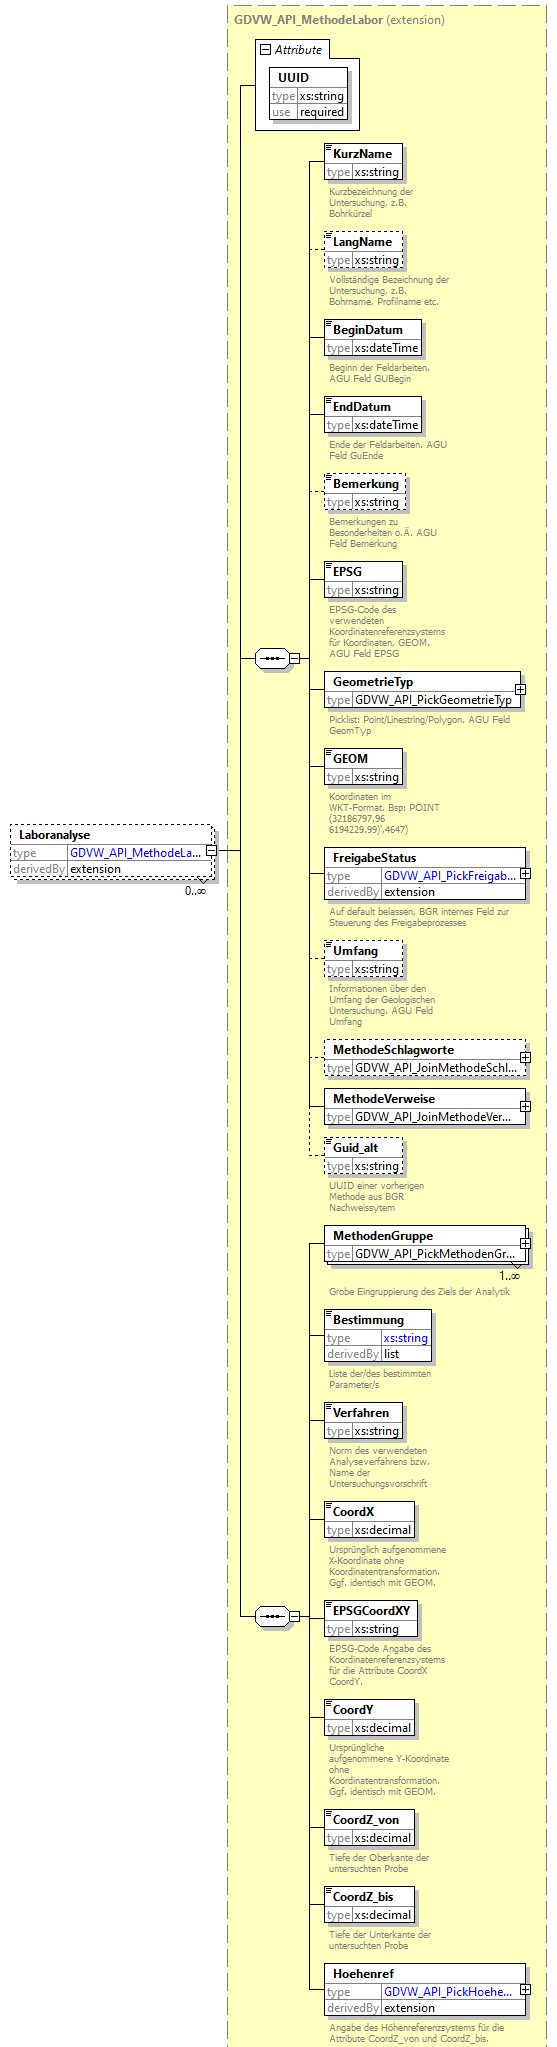The width and height of the screenshot is (557, 2047).
Task: Select the CoordZ_bis element
Action: point(369,1905)
